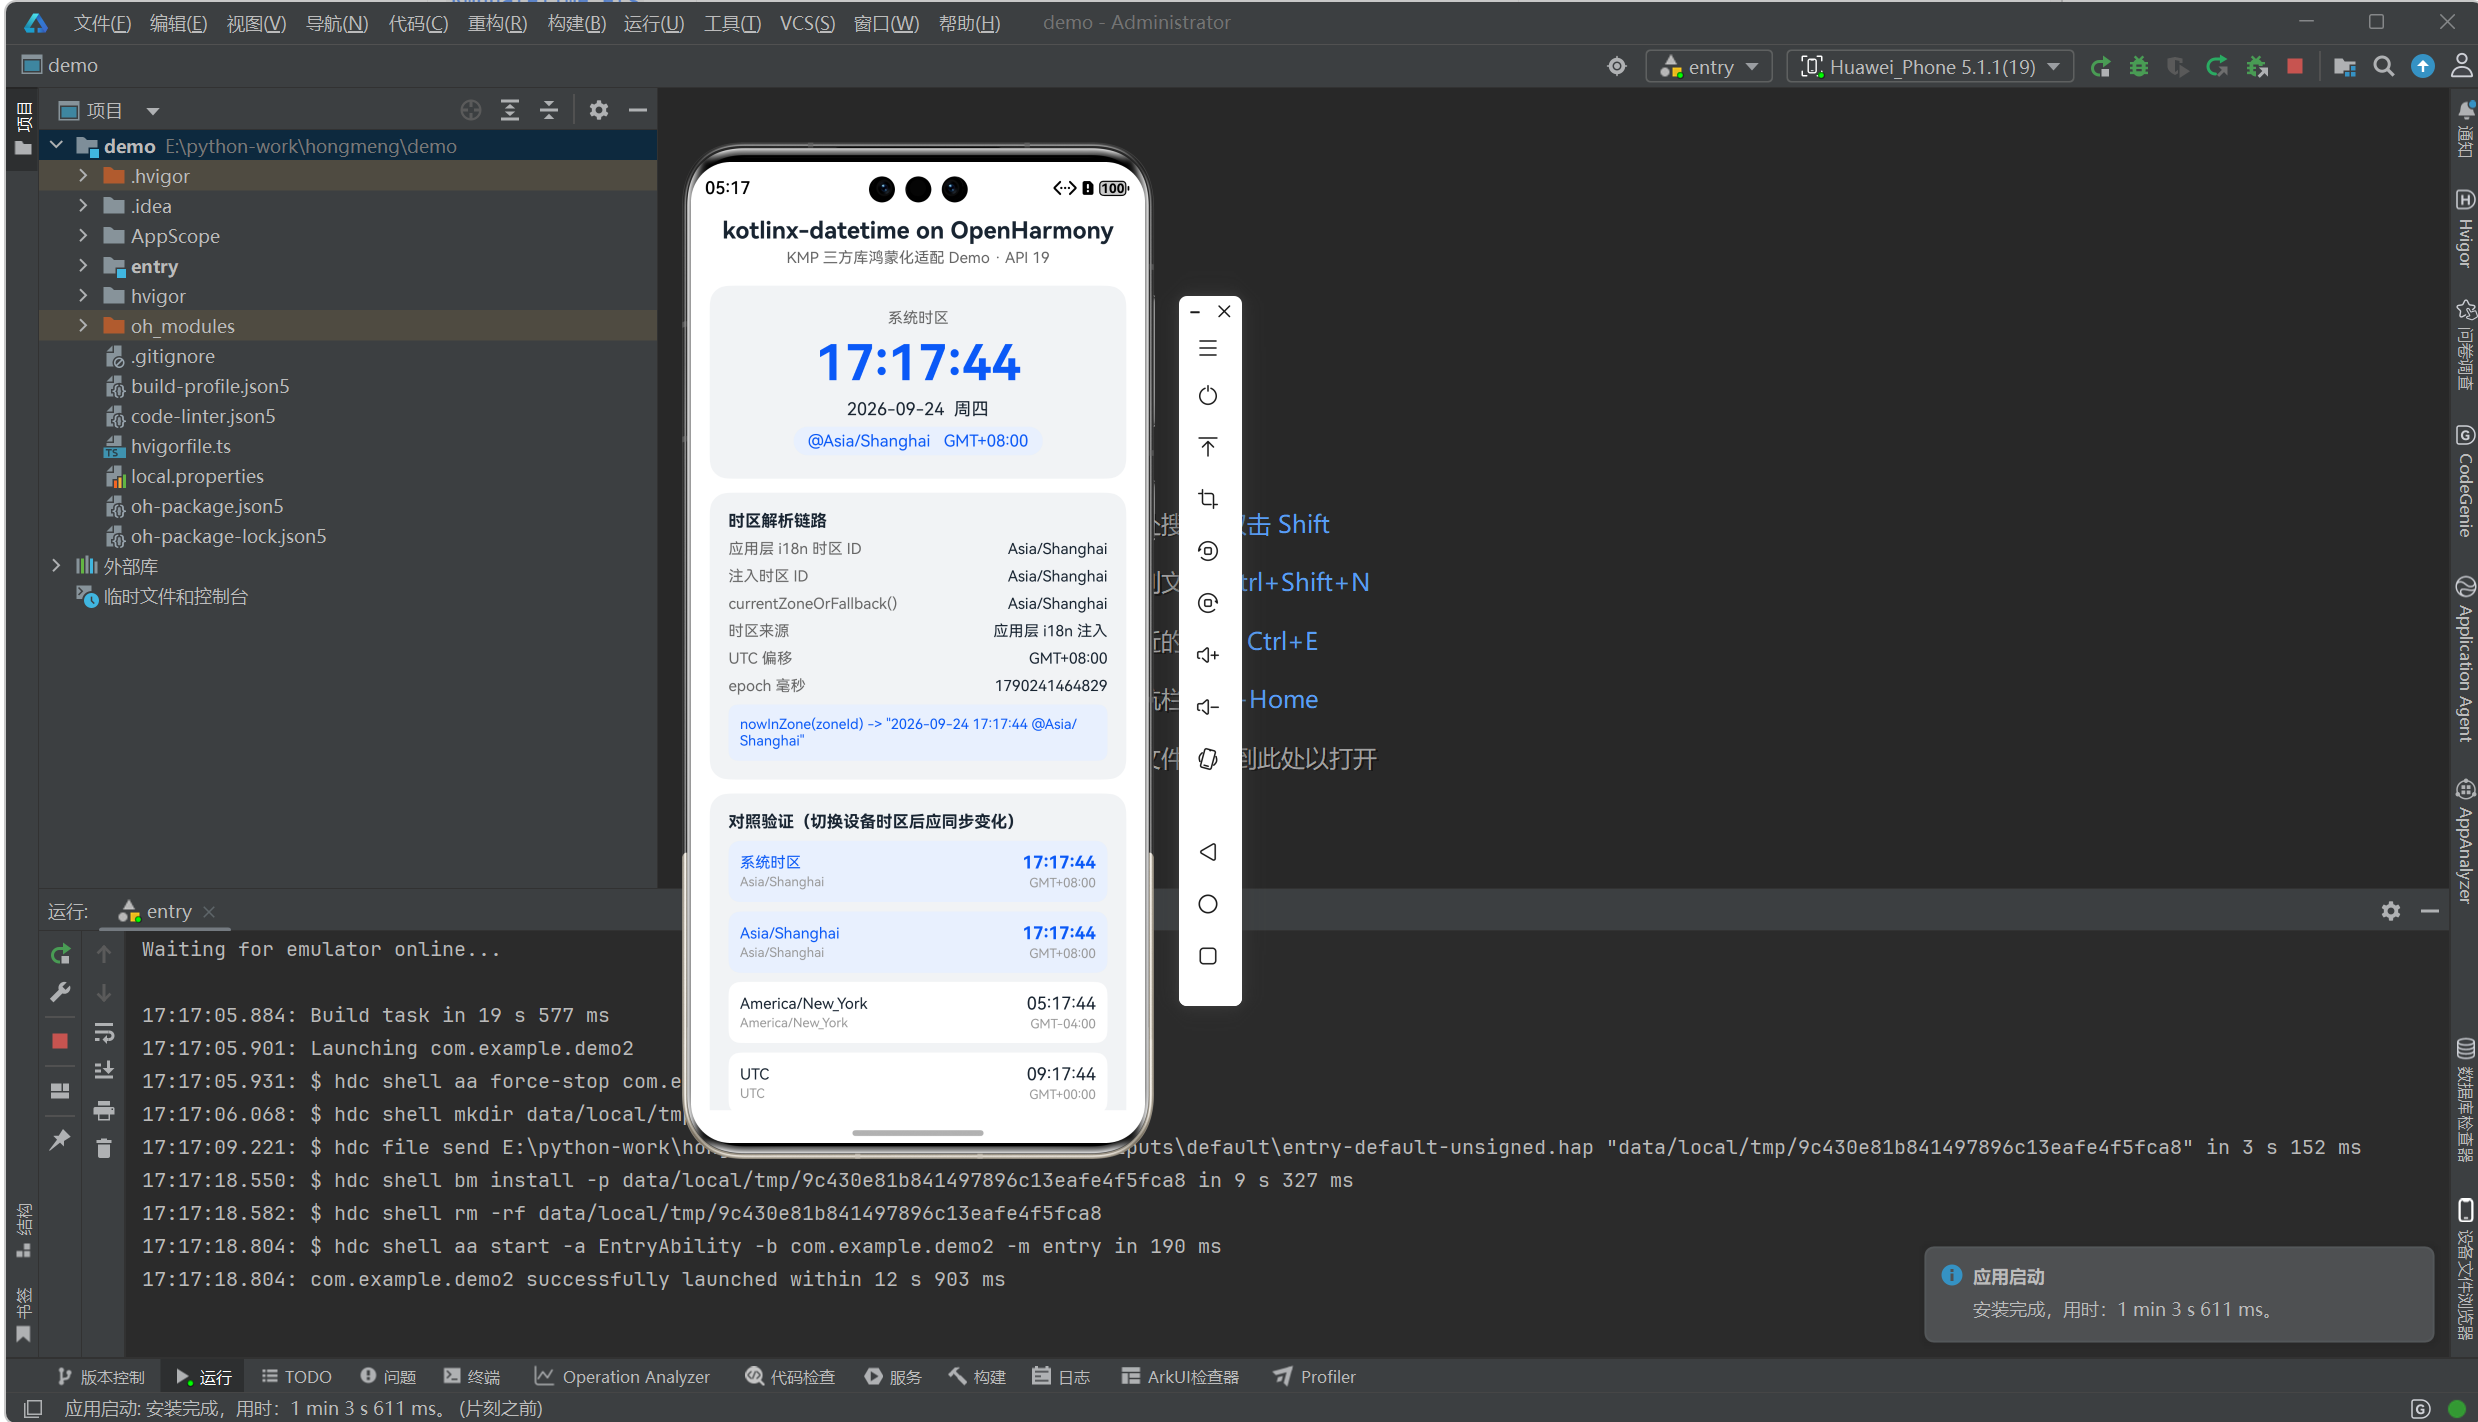This screenshot has height=1422, width=2478.
Task: Open the 文件 menu
Action: coord(102,23)
